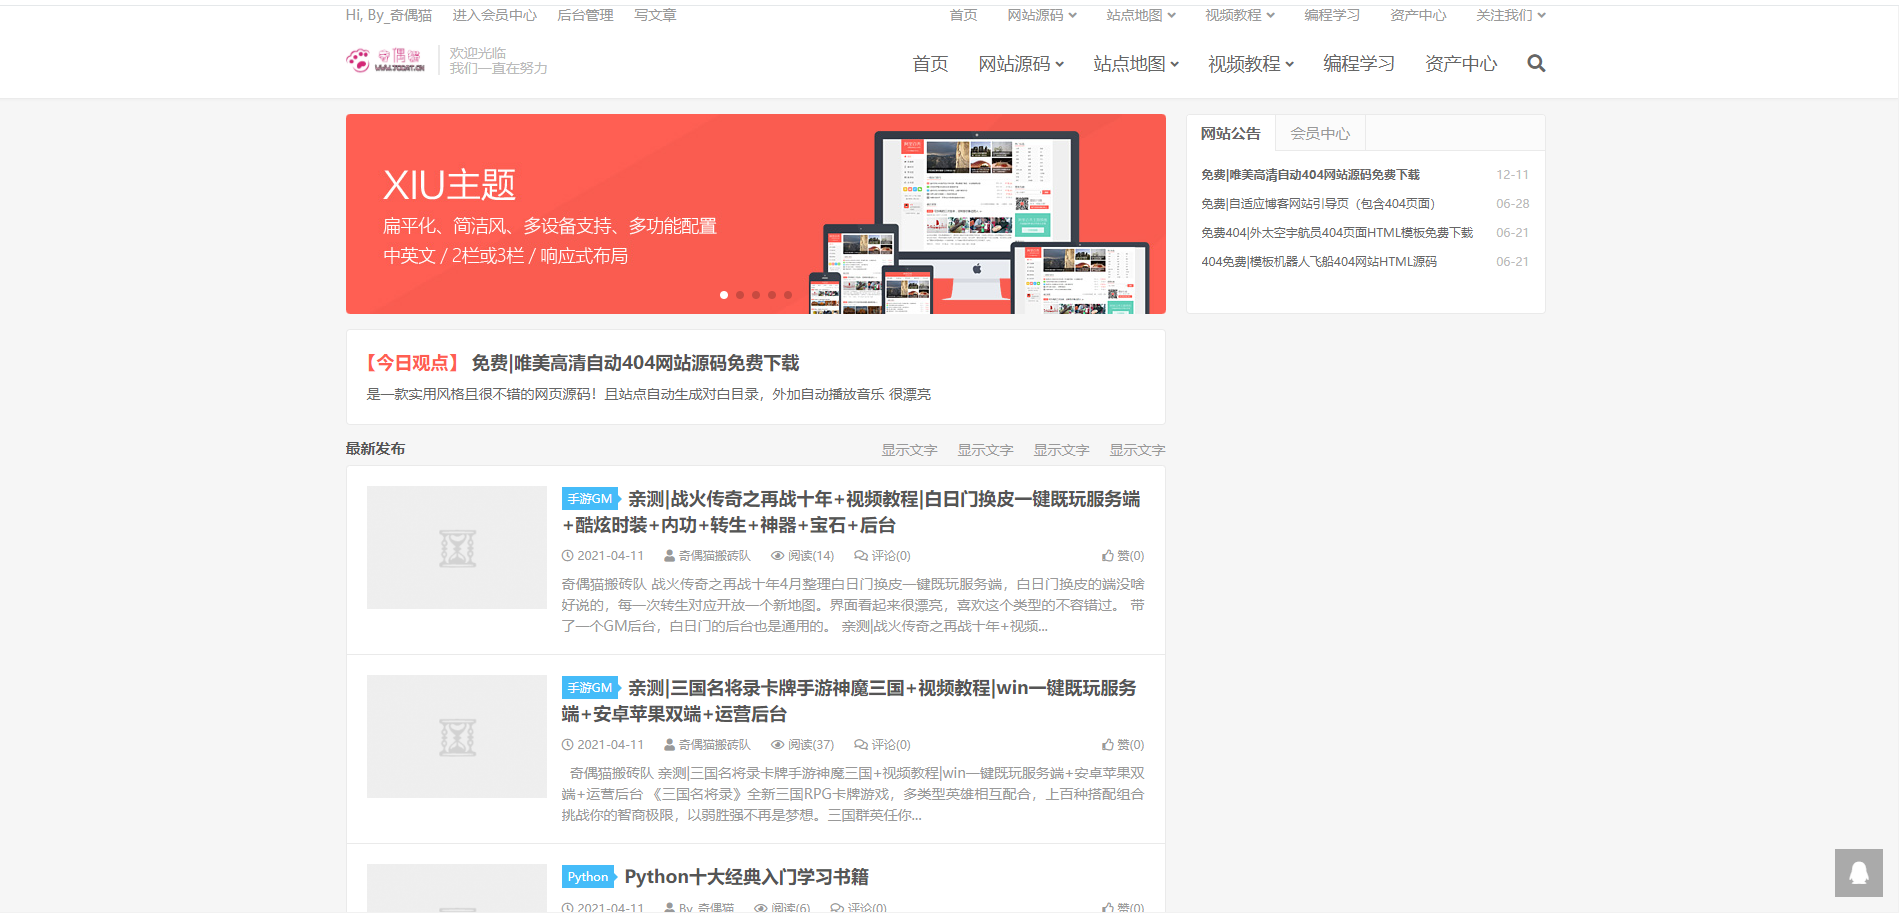Click the views eye icon 阅读(14)

[777, 556]
